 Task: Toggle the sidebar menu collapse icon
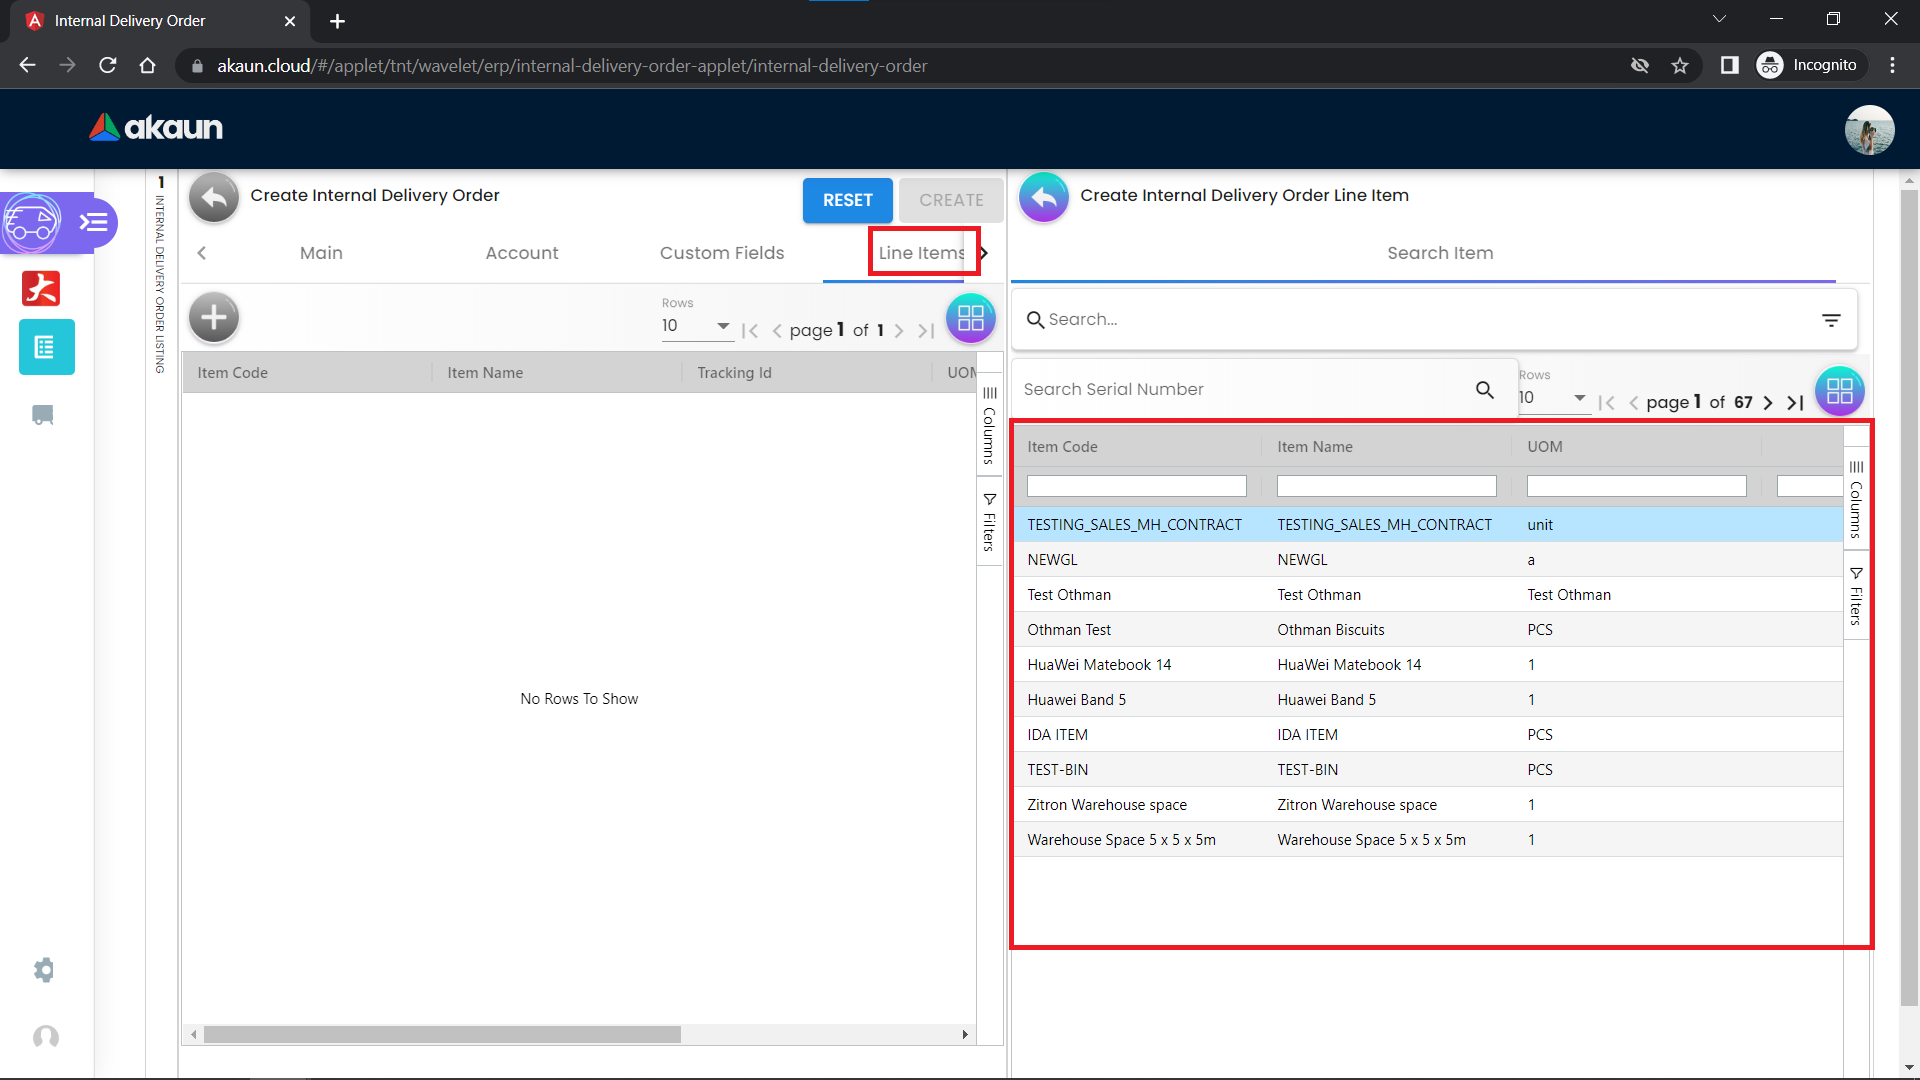click(94, 222)
